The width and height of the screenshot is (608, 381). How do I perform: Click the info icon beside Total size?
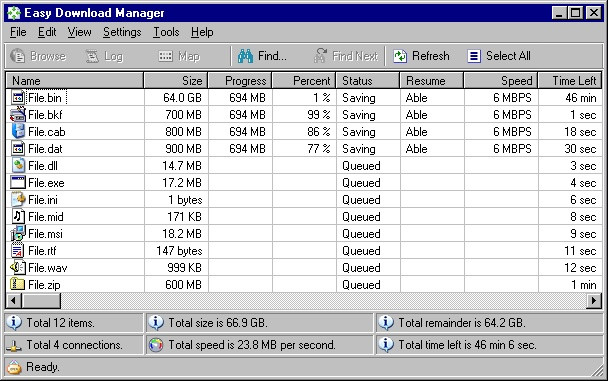(156, 322)
